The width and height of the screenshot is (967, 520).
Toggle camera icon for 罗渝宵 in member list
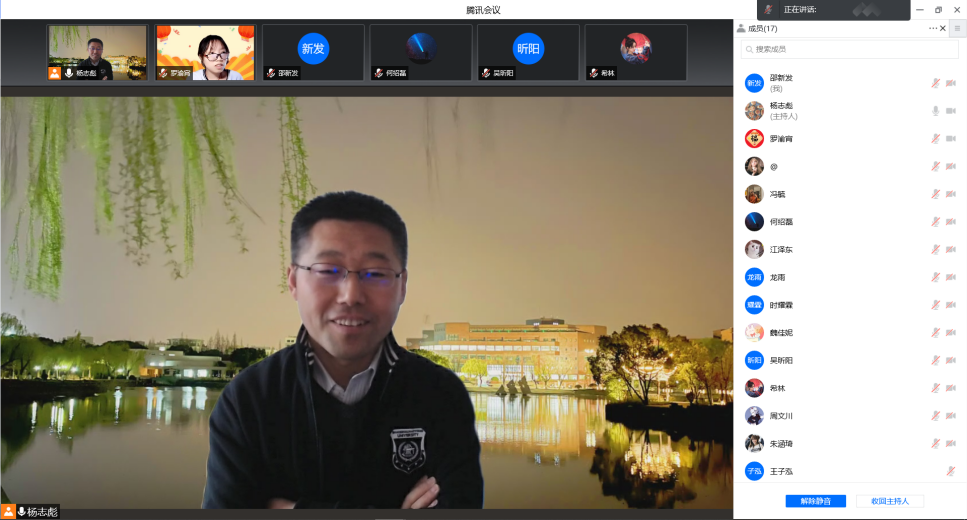pyautogui.click(x=951, y=139)
